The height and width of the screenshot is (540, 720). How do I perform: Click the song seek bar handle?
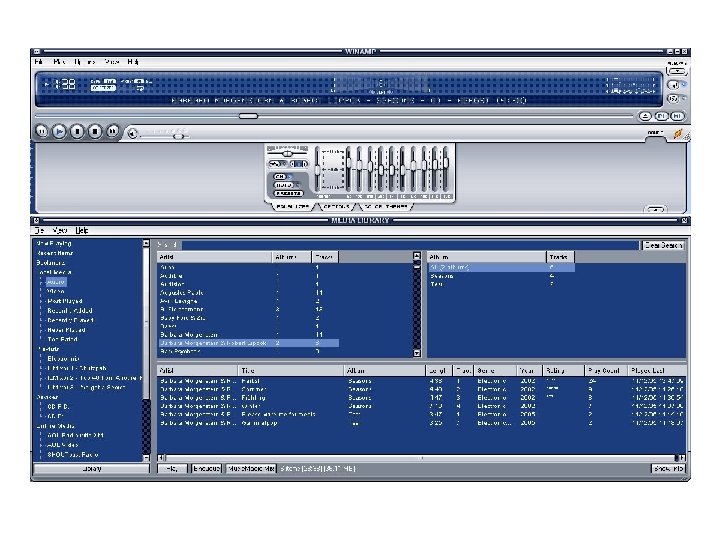(x=248, y=116)
